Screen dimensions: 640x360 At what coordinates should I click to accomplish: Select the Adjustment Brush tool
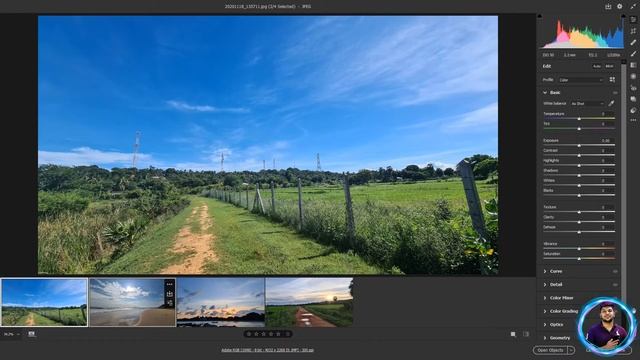tap(633, 54)
